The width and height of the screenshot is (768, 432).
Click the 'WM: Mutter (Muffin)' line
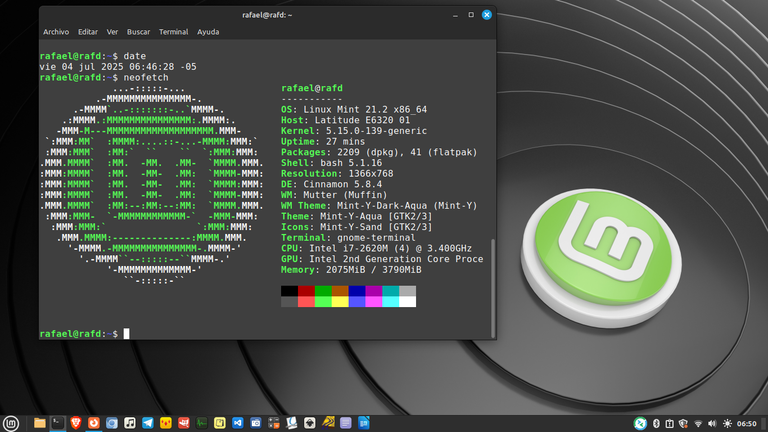tap(334, 195)
